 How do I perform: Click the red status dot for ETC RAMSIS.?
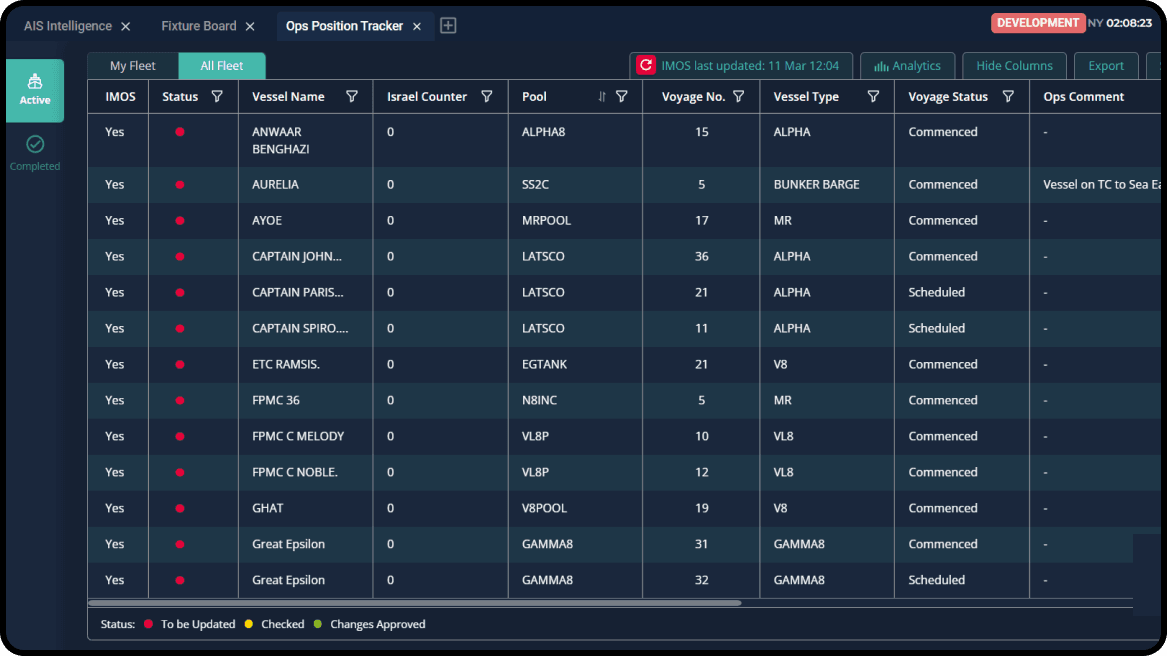[x=179, y=364]
